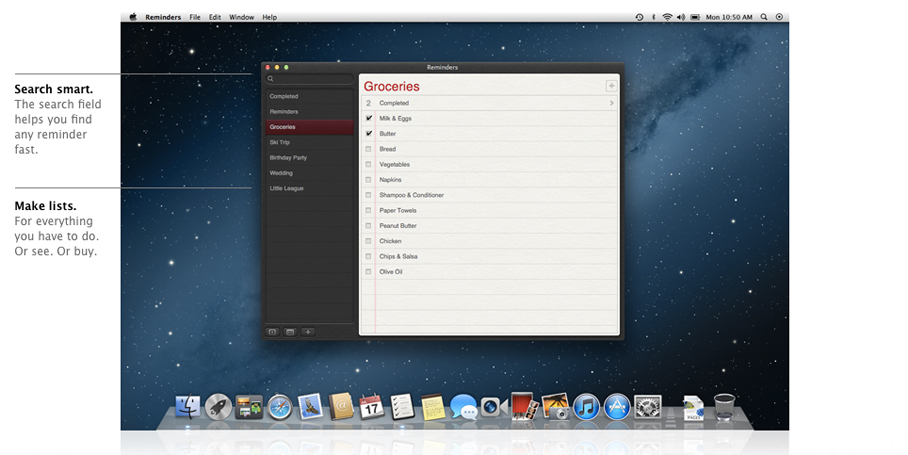Expand the 2 Completed row chevron
This screenshot has height=455, width=908.
tap(612, 103)
